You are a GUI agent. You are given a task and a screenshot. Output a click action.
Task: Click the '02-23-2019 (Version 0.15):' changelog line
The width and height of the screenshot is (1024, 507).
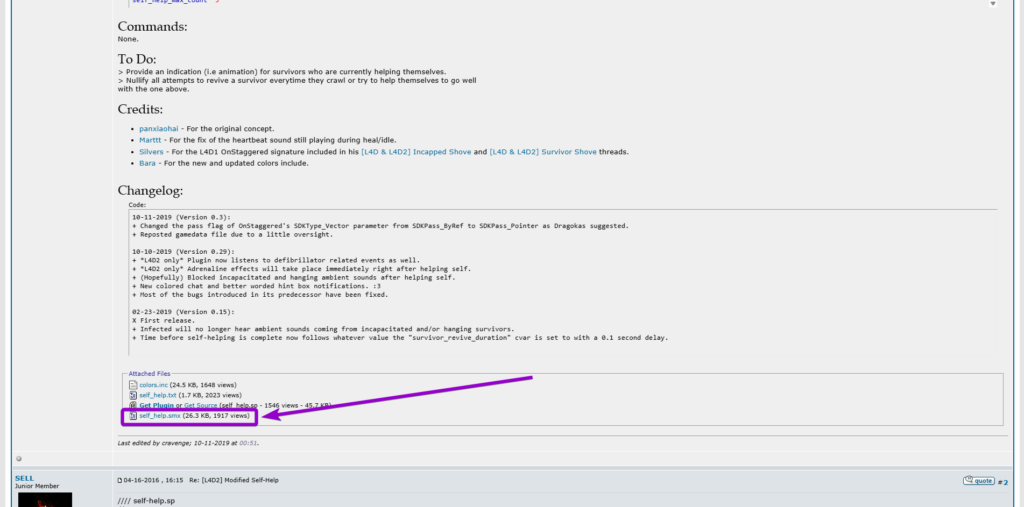184,312
